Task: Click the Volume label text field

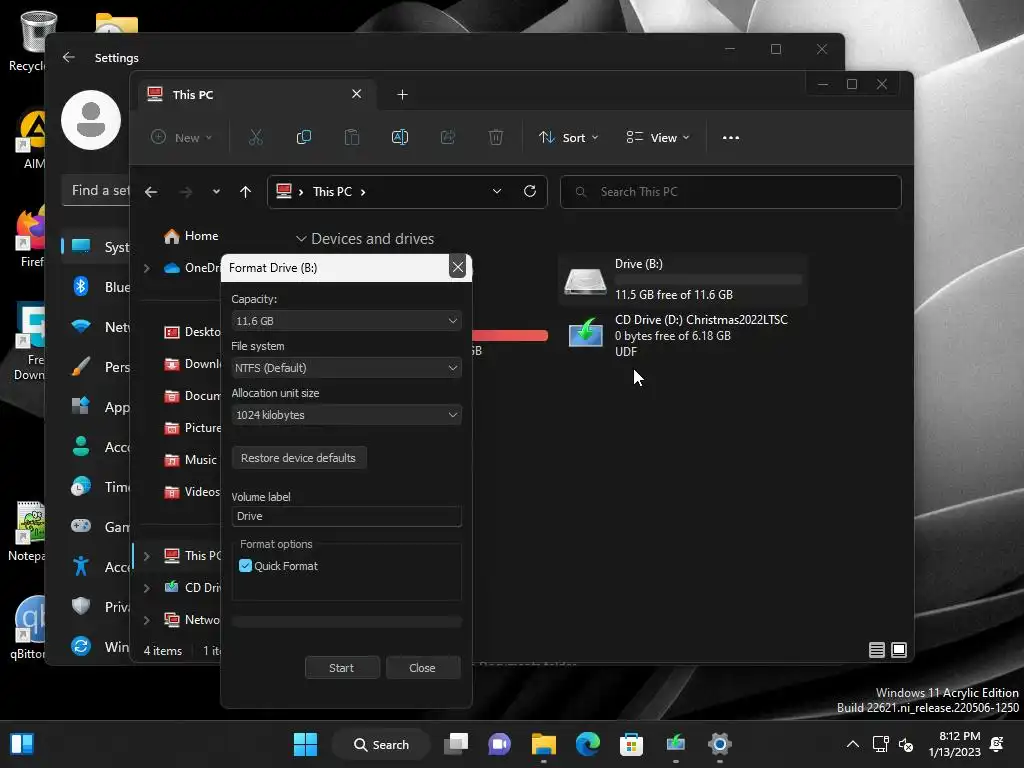Action: 347,516
